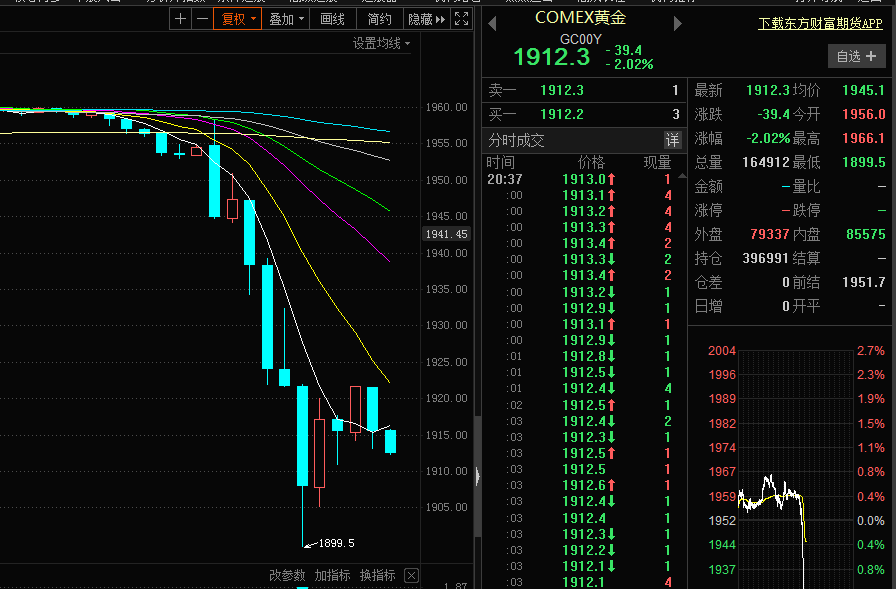Activate the 画线 drawing tool
The width and height of the screenshot is (896, 589).
pos(333,19)
